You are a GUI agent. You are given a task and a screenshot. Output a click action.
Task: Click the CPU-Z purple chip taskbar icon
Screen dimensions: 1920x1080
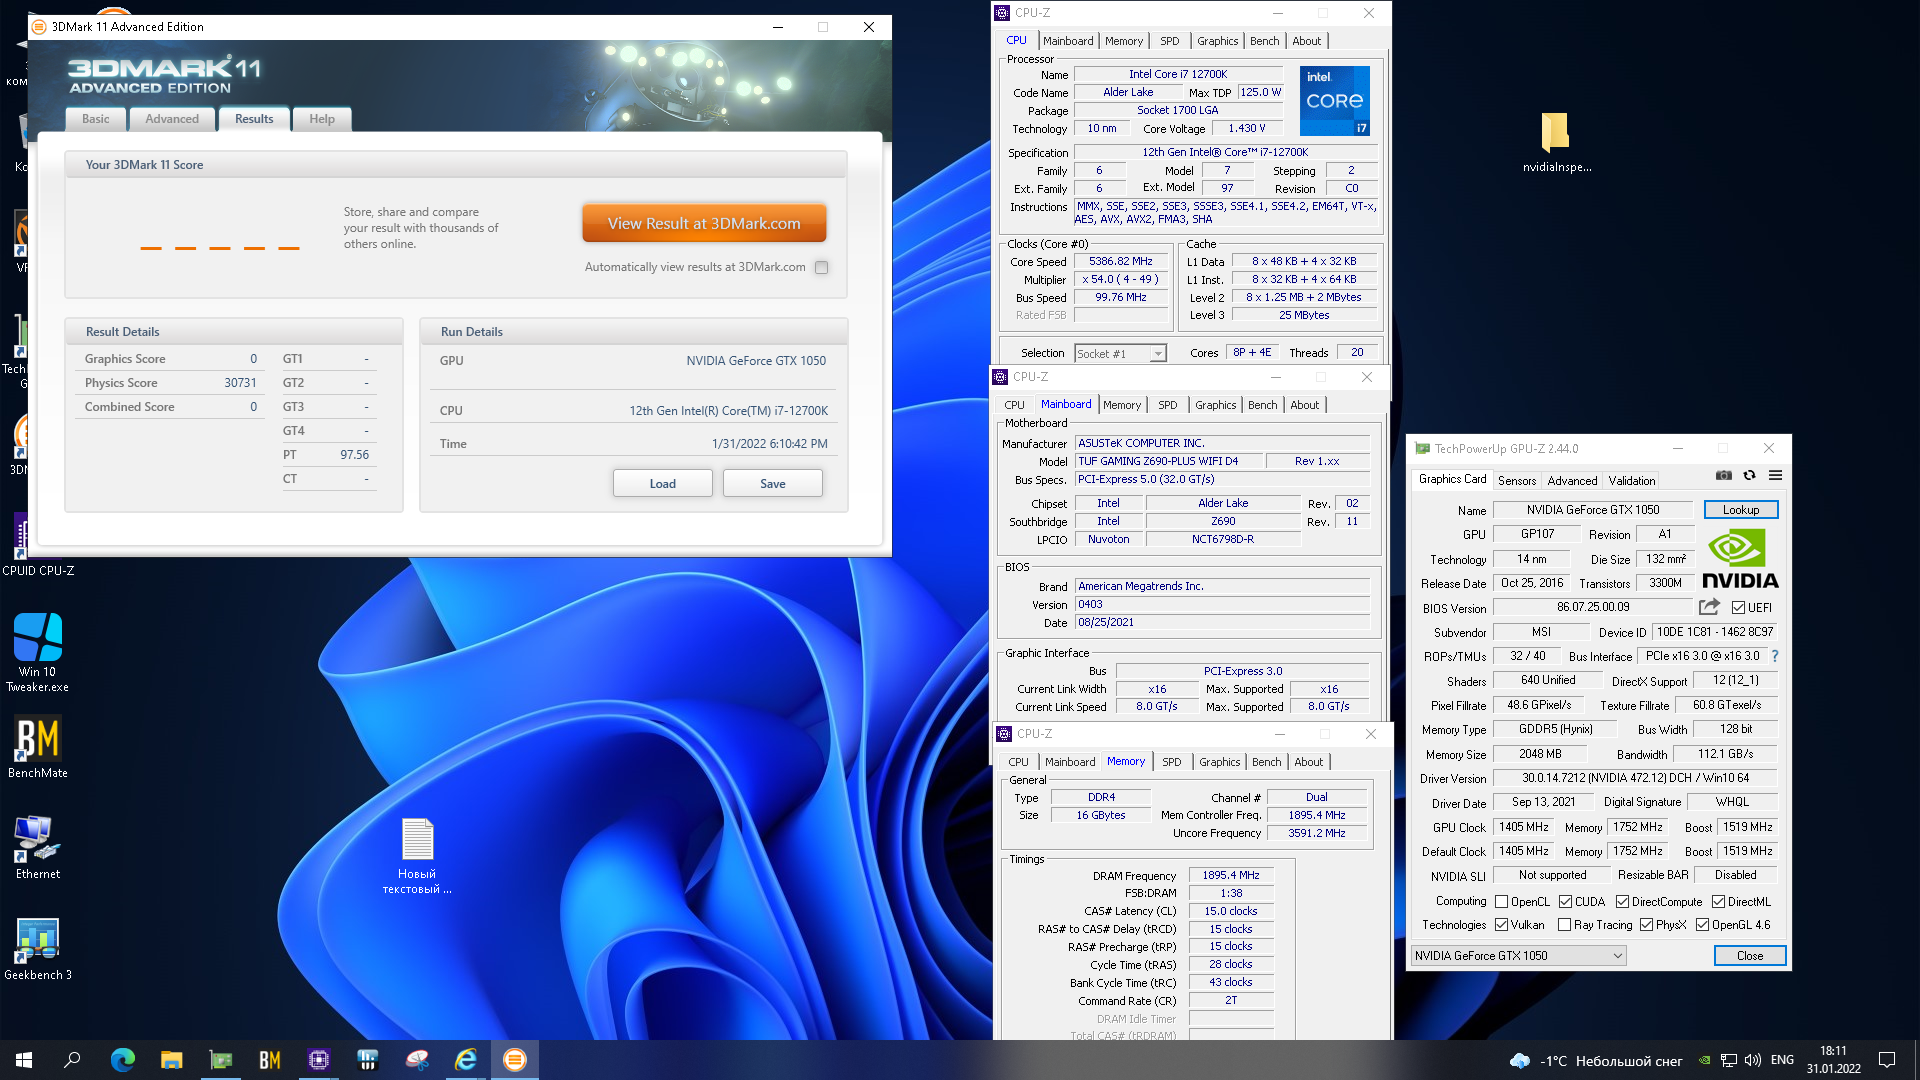[318, 1060]
